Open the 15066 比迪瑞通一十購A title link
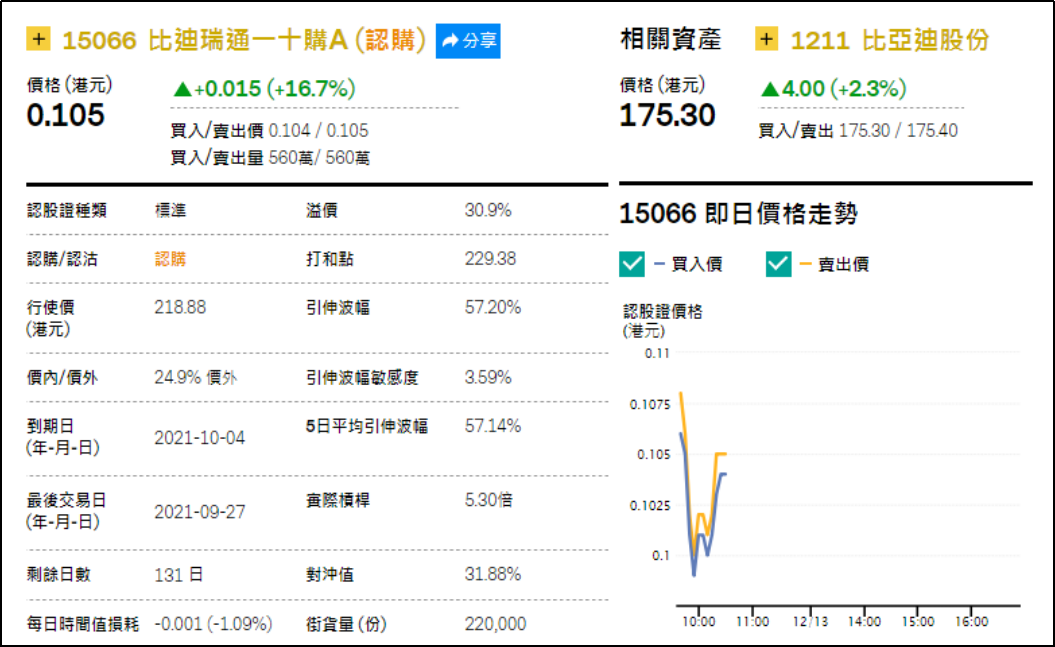This screenshot has width=1055, height=647. (244, 40)
